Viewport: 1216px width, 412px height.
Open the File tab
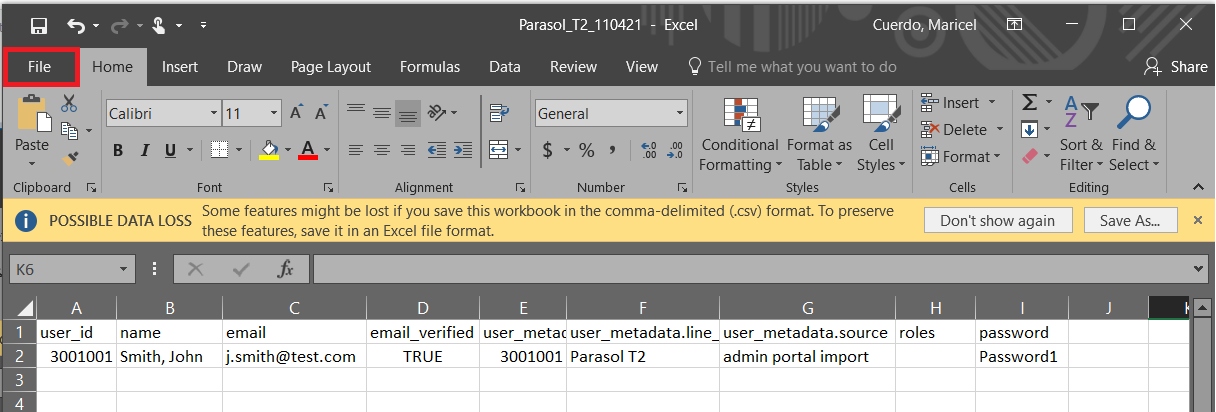pos(40,67)
